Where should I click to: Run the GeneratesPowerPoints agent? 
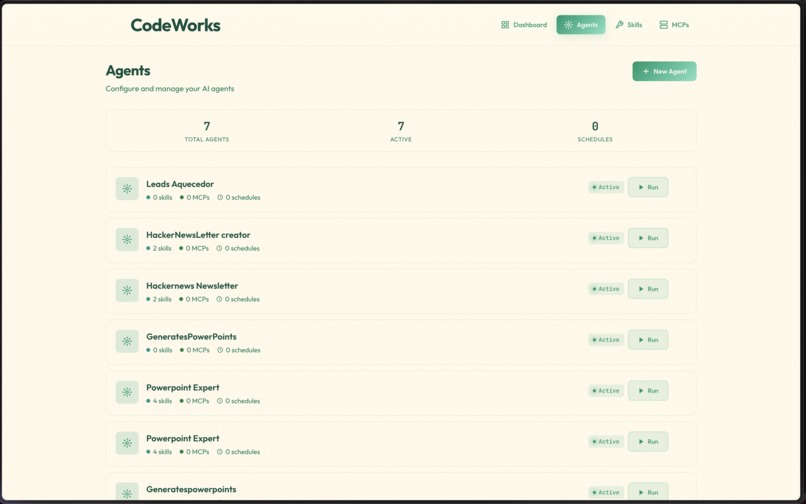648,340
